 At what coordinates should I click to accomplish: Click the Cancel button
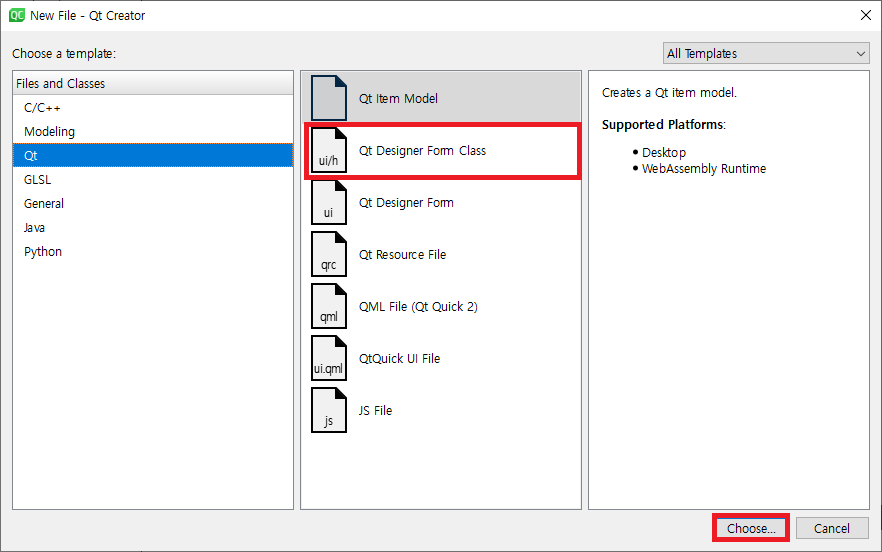(832, 528)
